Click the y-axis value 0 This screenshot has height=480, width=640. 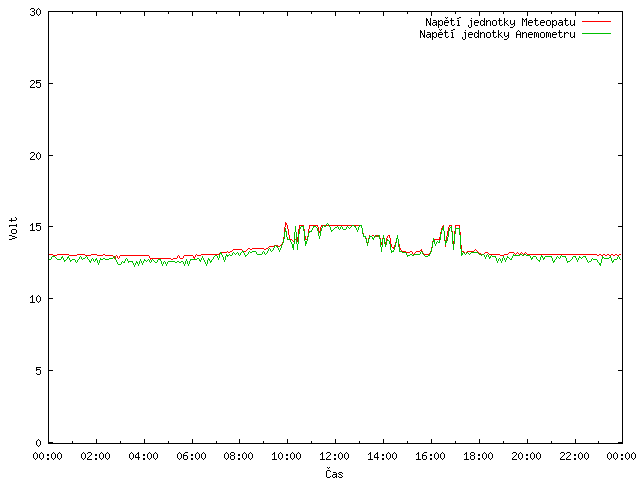tap(38, 443)
